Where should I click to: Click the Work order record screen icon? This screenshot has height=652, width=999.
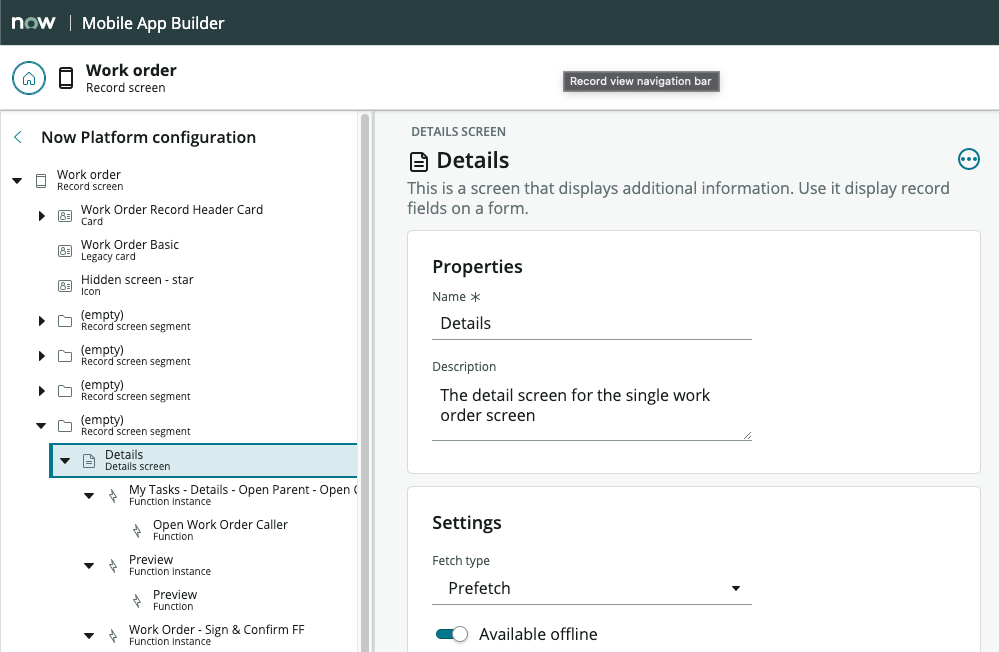pyautogui.click(x=41, y=181)
